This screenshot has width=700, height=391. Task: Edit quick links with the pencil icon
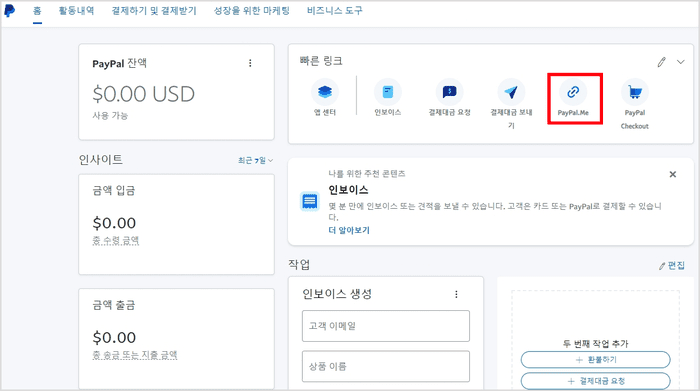662,62
